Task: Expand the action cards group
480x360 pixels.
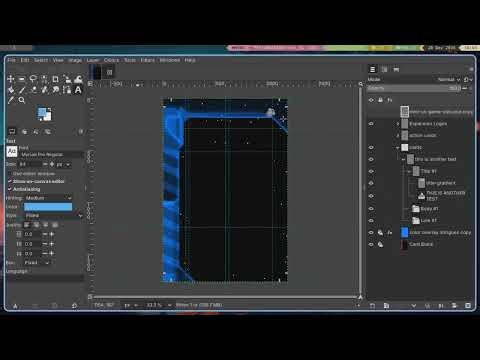Action: 397,136
